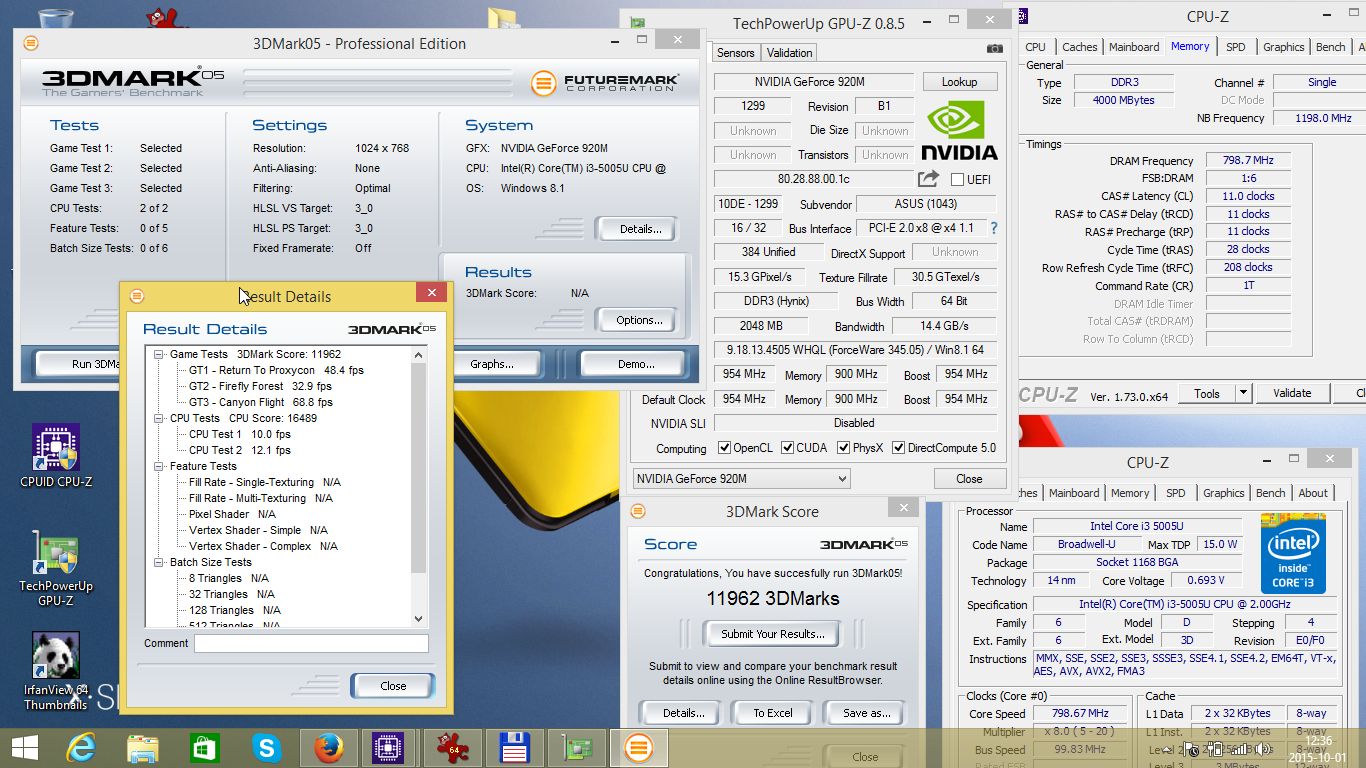Select GT1 - Return To Proxycon row
Image resolution: width=1366 pixels, height=768 pixels.
tap(276, 370)
